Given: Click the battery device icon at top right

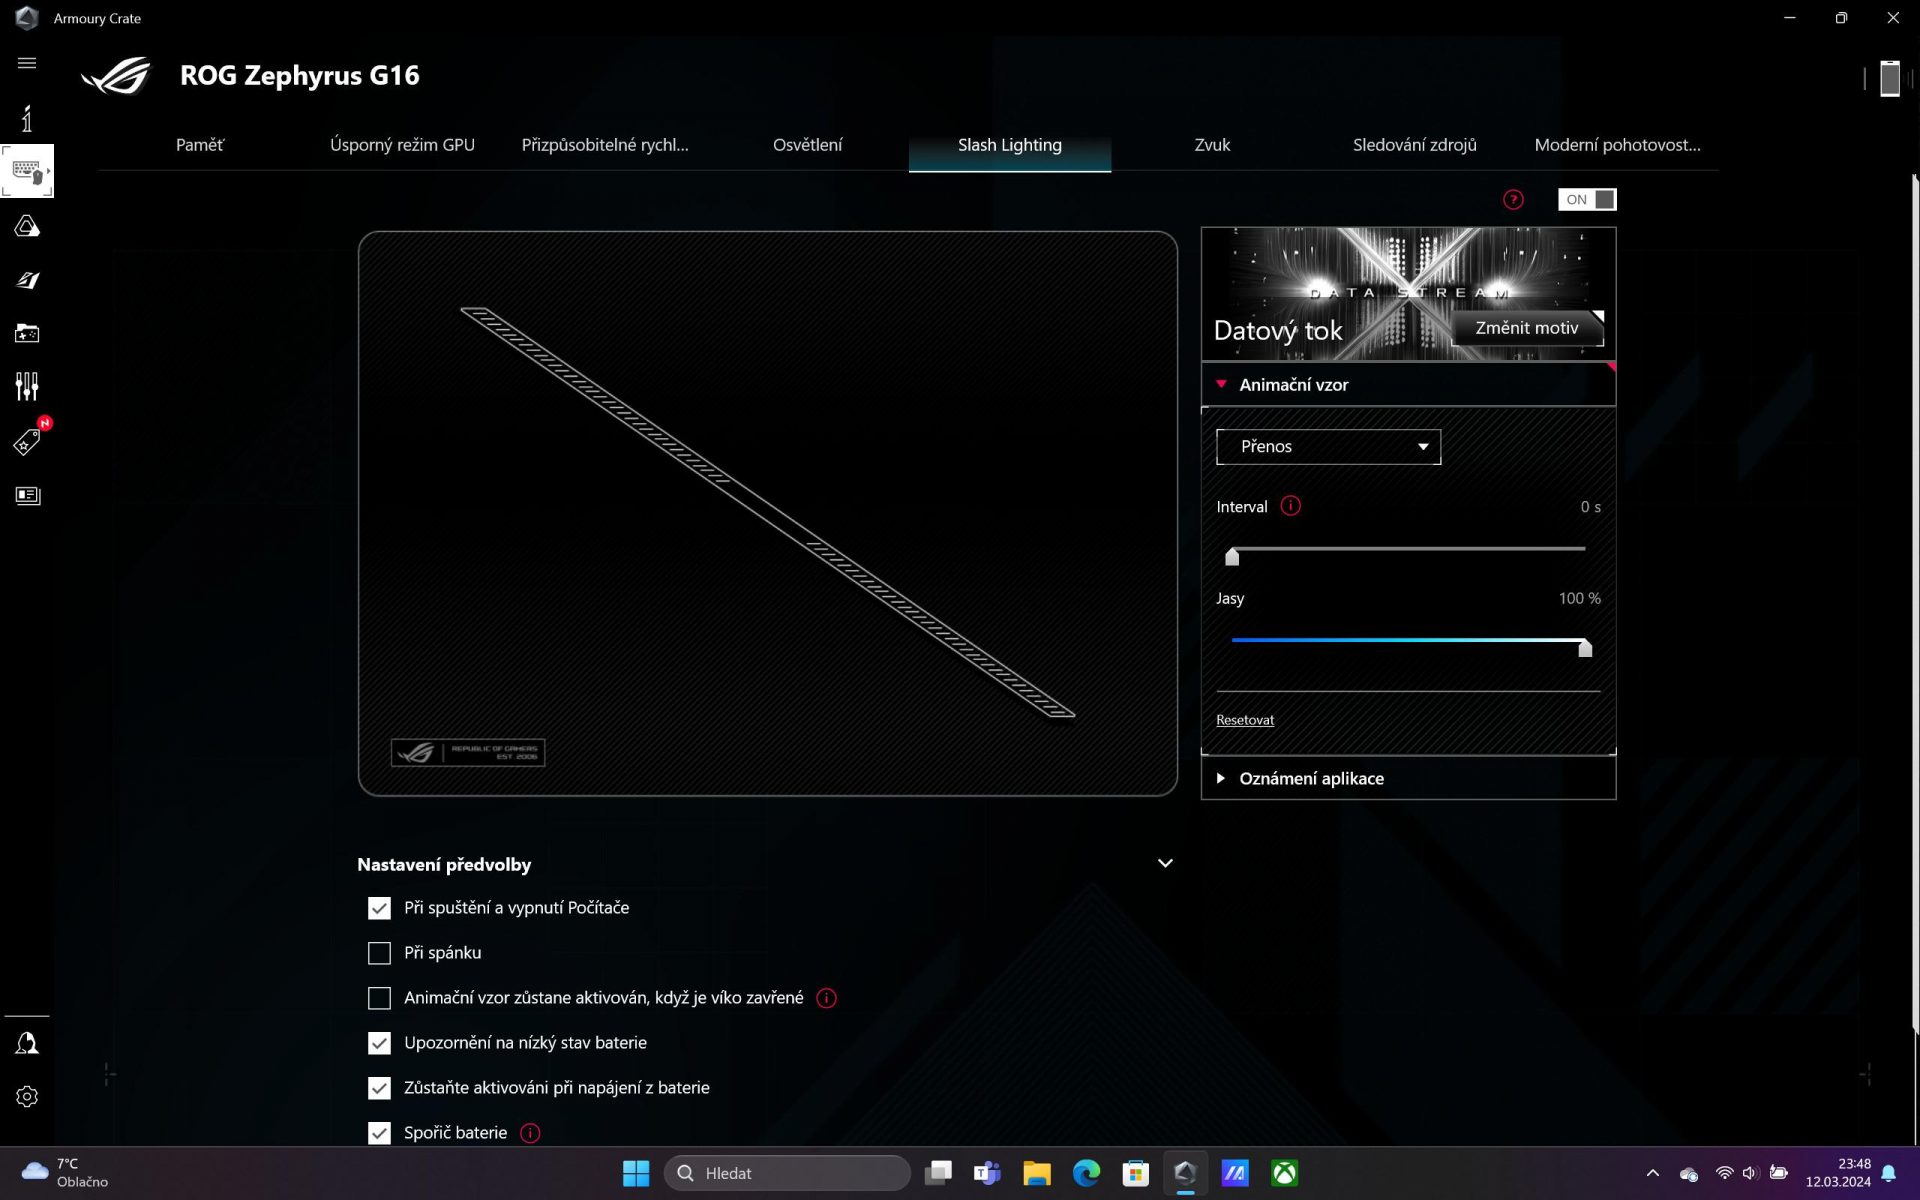Looking at the screenshot, I should coord(1889,78).
